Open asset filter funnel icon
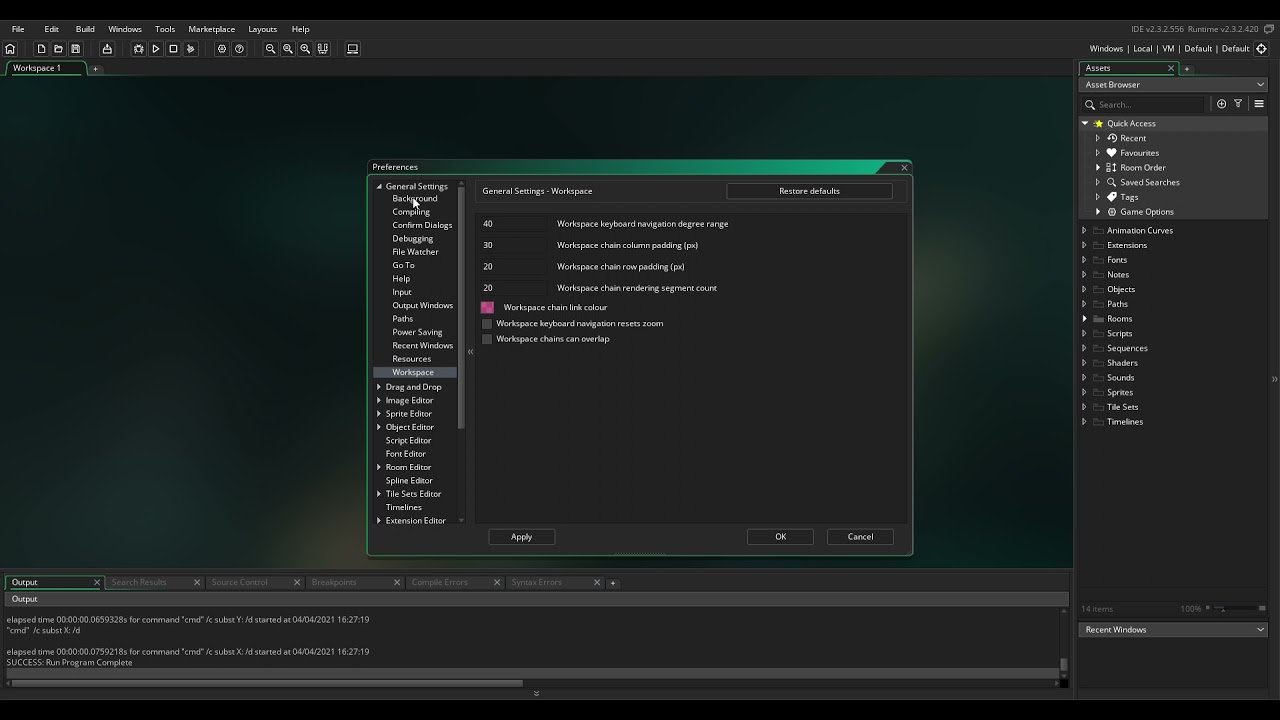 coord(1238,104)
